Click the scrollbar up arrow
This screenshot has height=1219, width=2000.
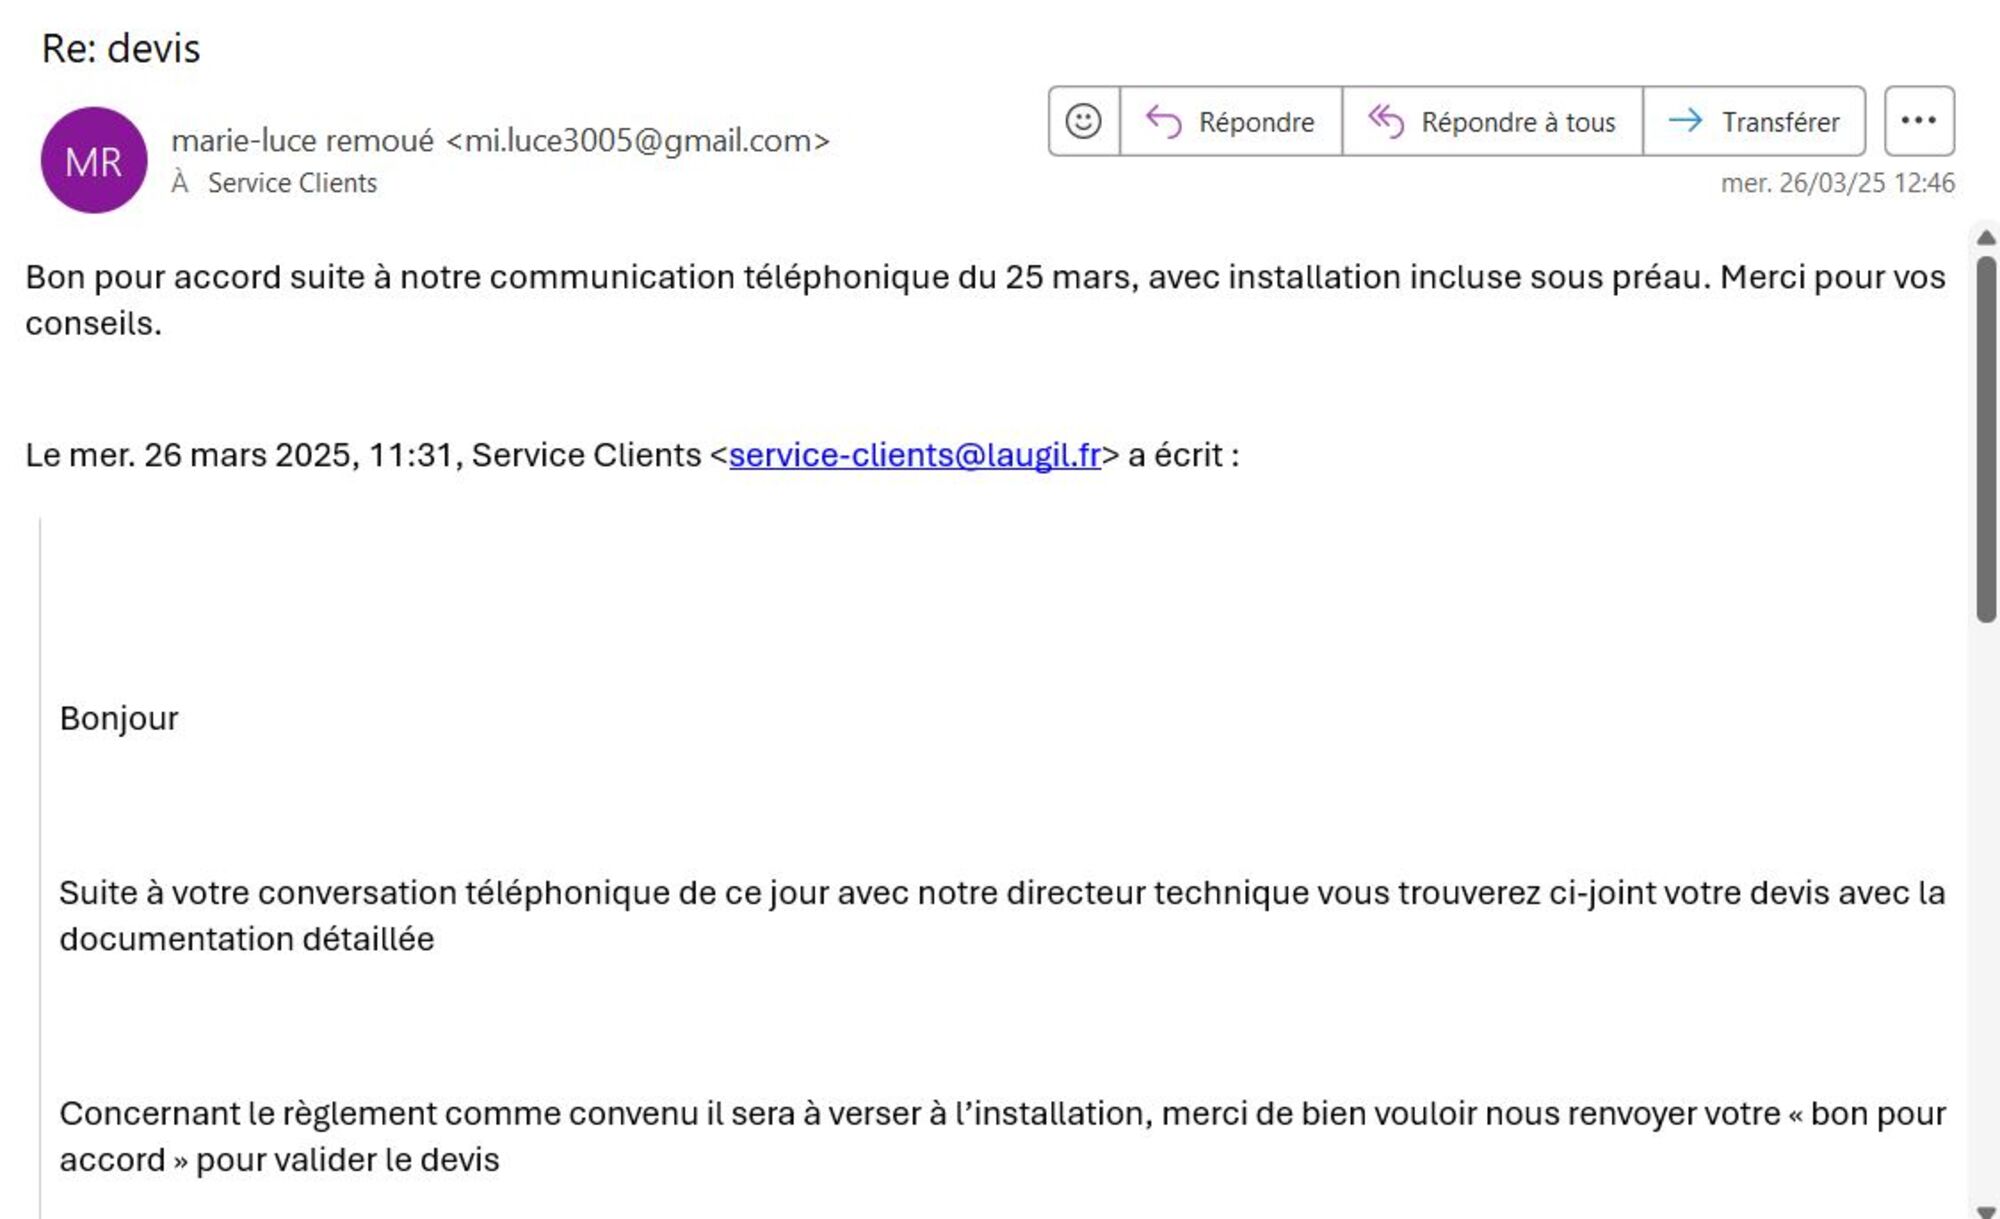(1986, 238)
